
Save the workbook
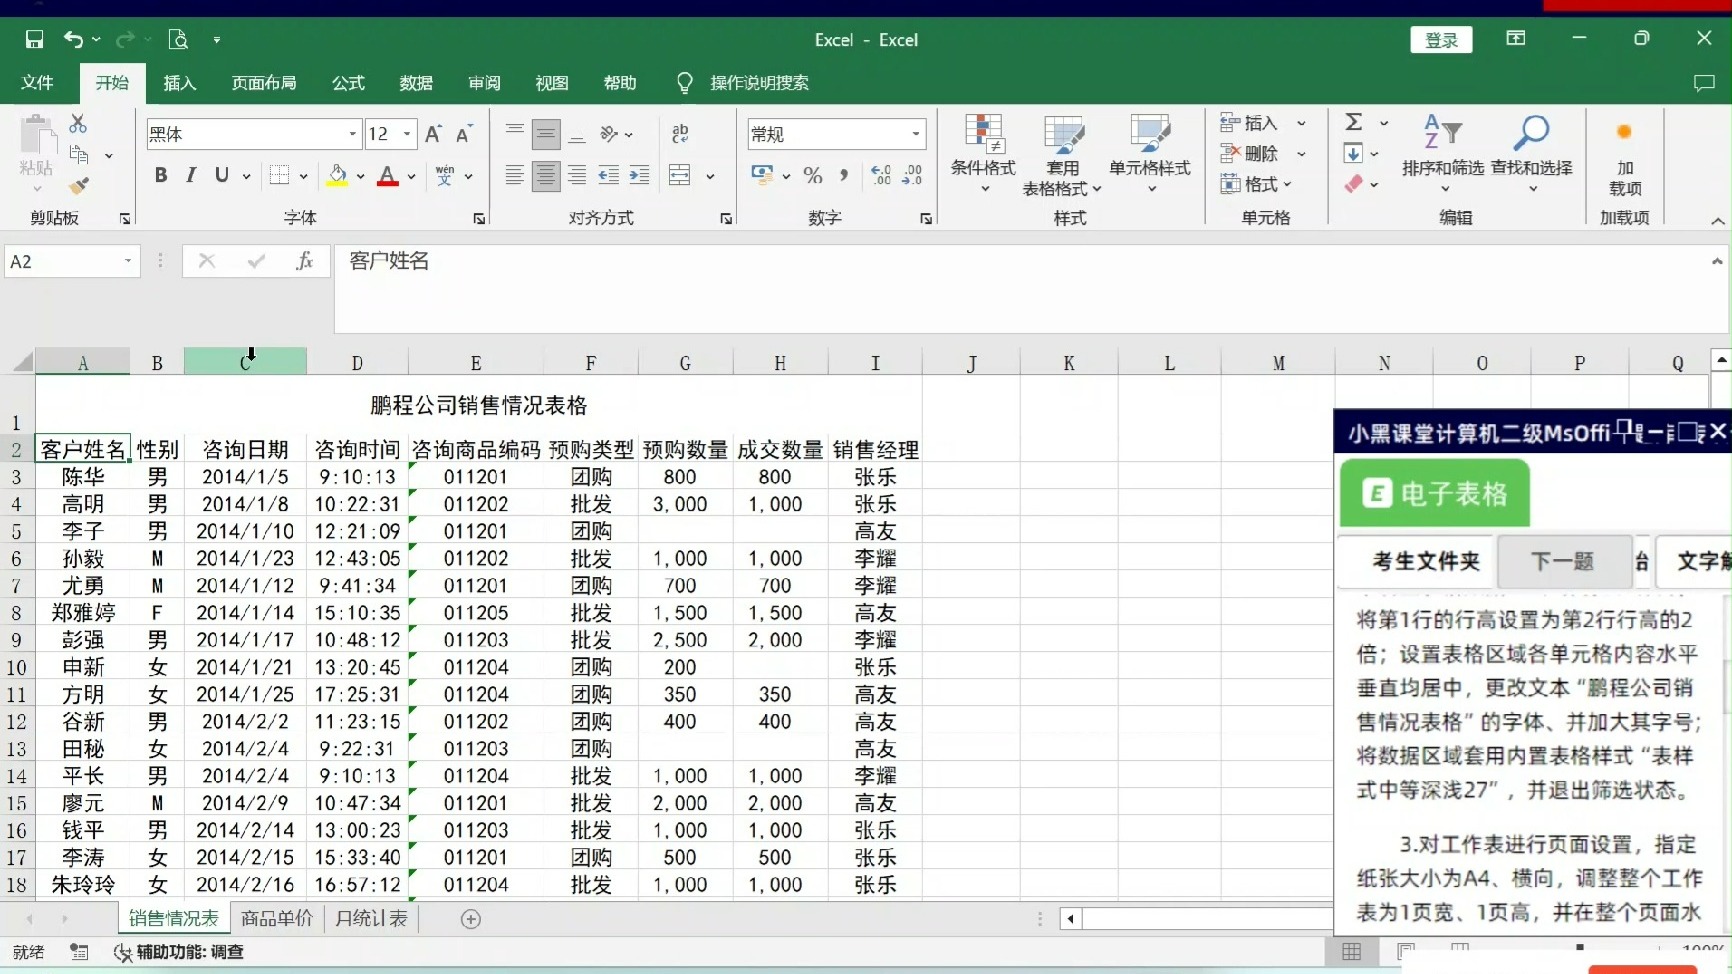pos(34,40)
